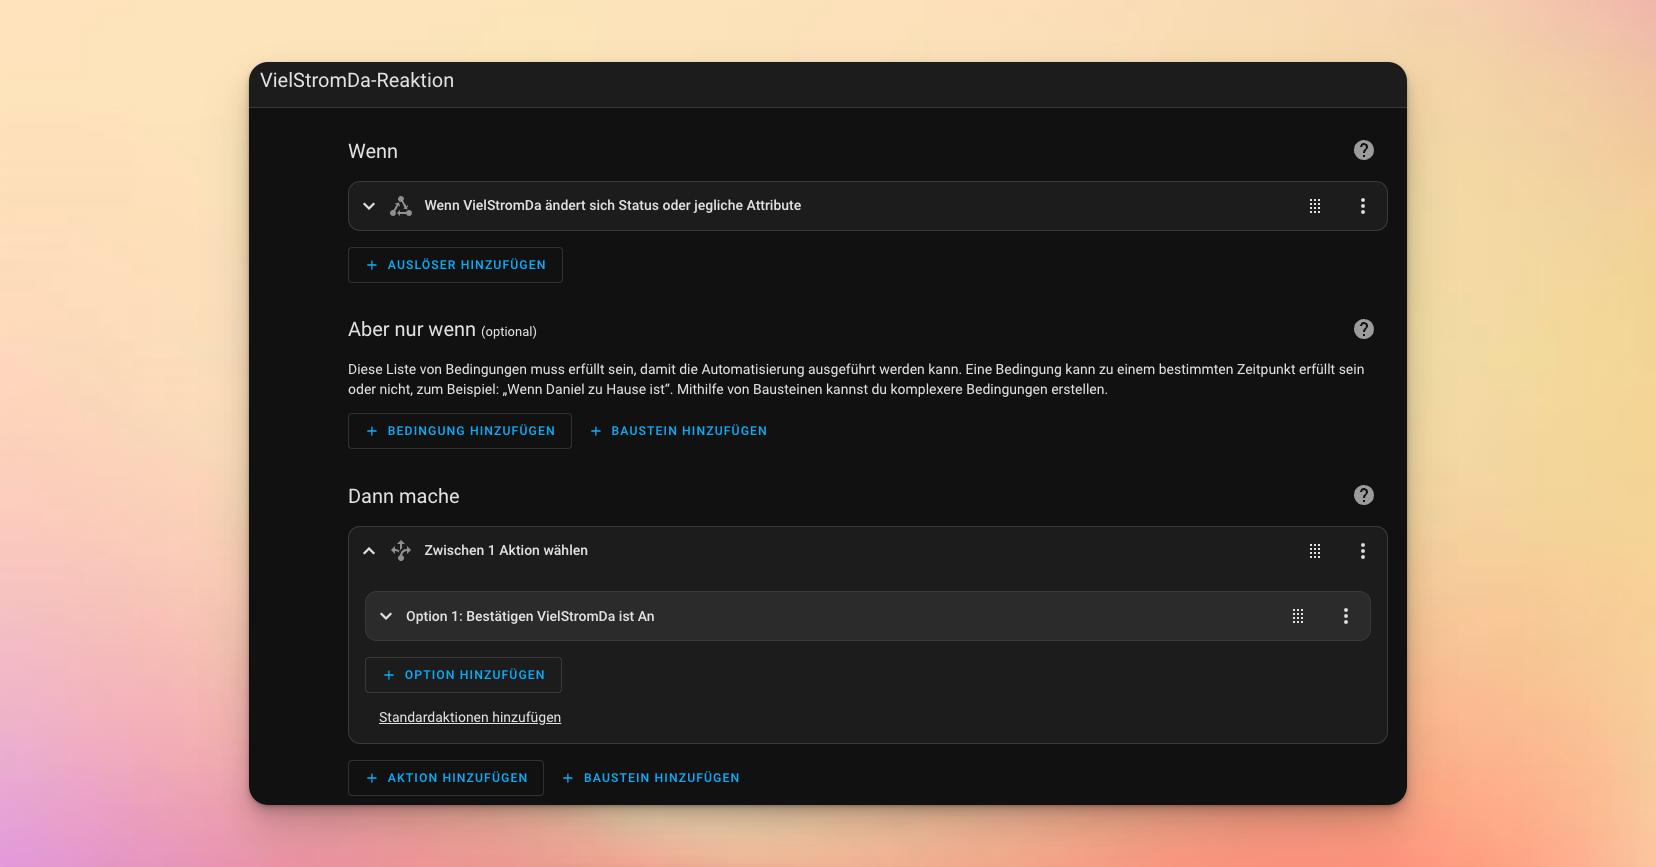This screenshot has height=867, width=1656.
Task: Add a new trigger with Auslöser hinzufügen
Action: pos(455,265)
